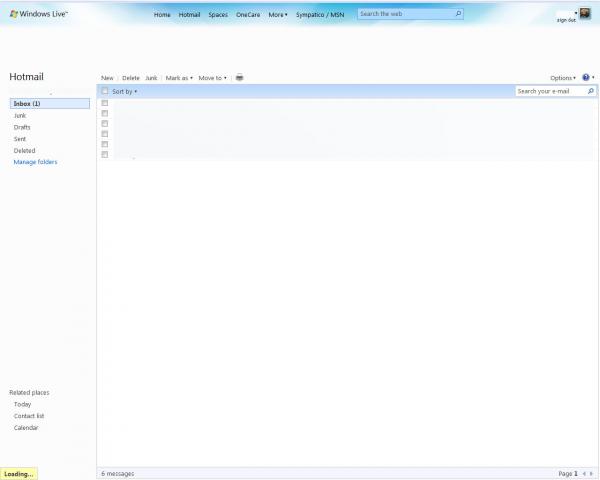Go to previous page arrow
This screenshot has width=600, height=480.
point(584,473)
